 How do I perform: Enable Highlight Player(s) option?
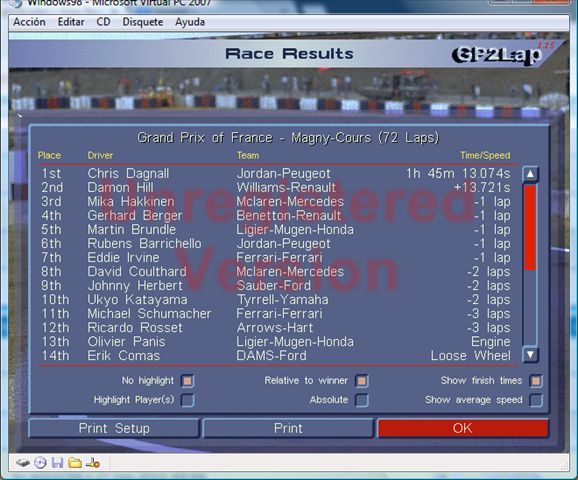188,400
